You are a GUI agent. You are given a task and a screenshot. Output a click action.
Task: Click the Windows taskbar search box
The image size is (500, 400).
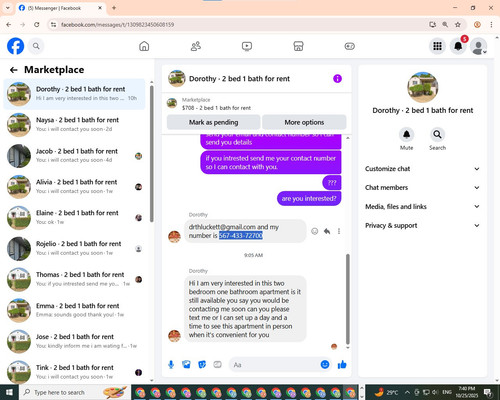[x=75, y=392]
